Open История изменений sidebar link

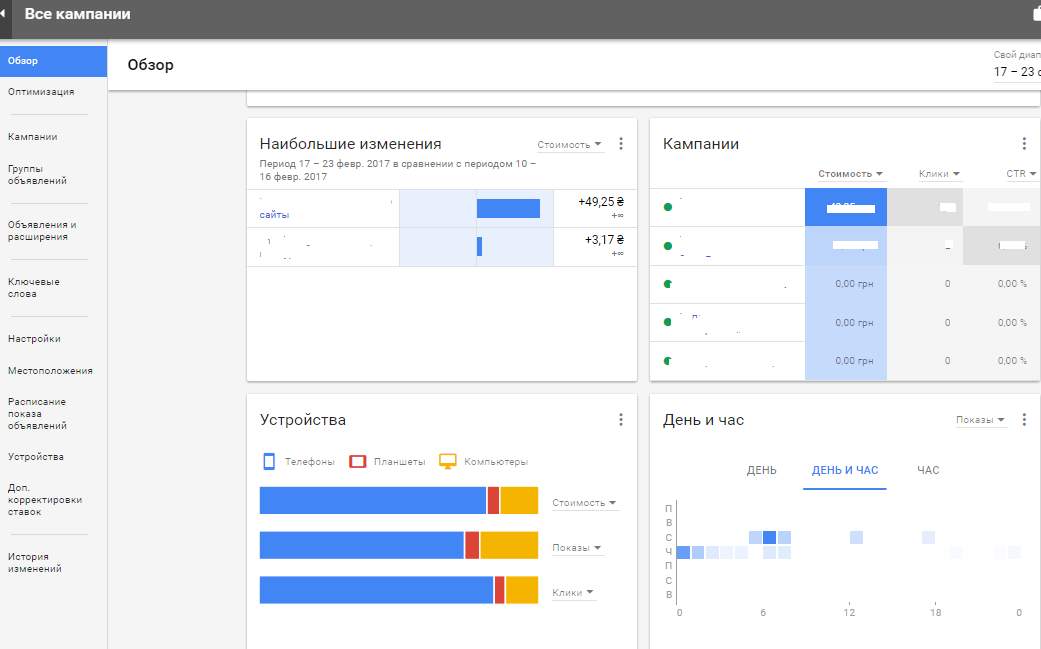(x=35, y=563)
